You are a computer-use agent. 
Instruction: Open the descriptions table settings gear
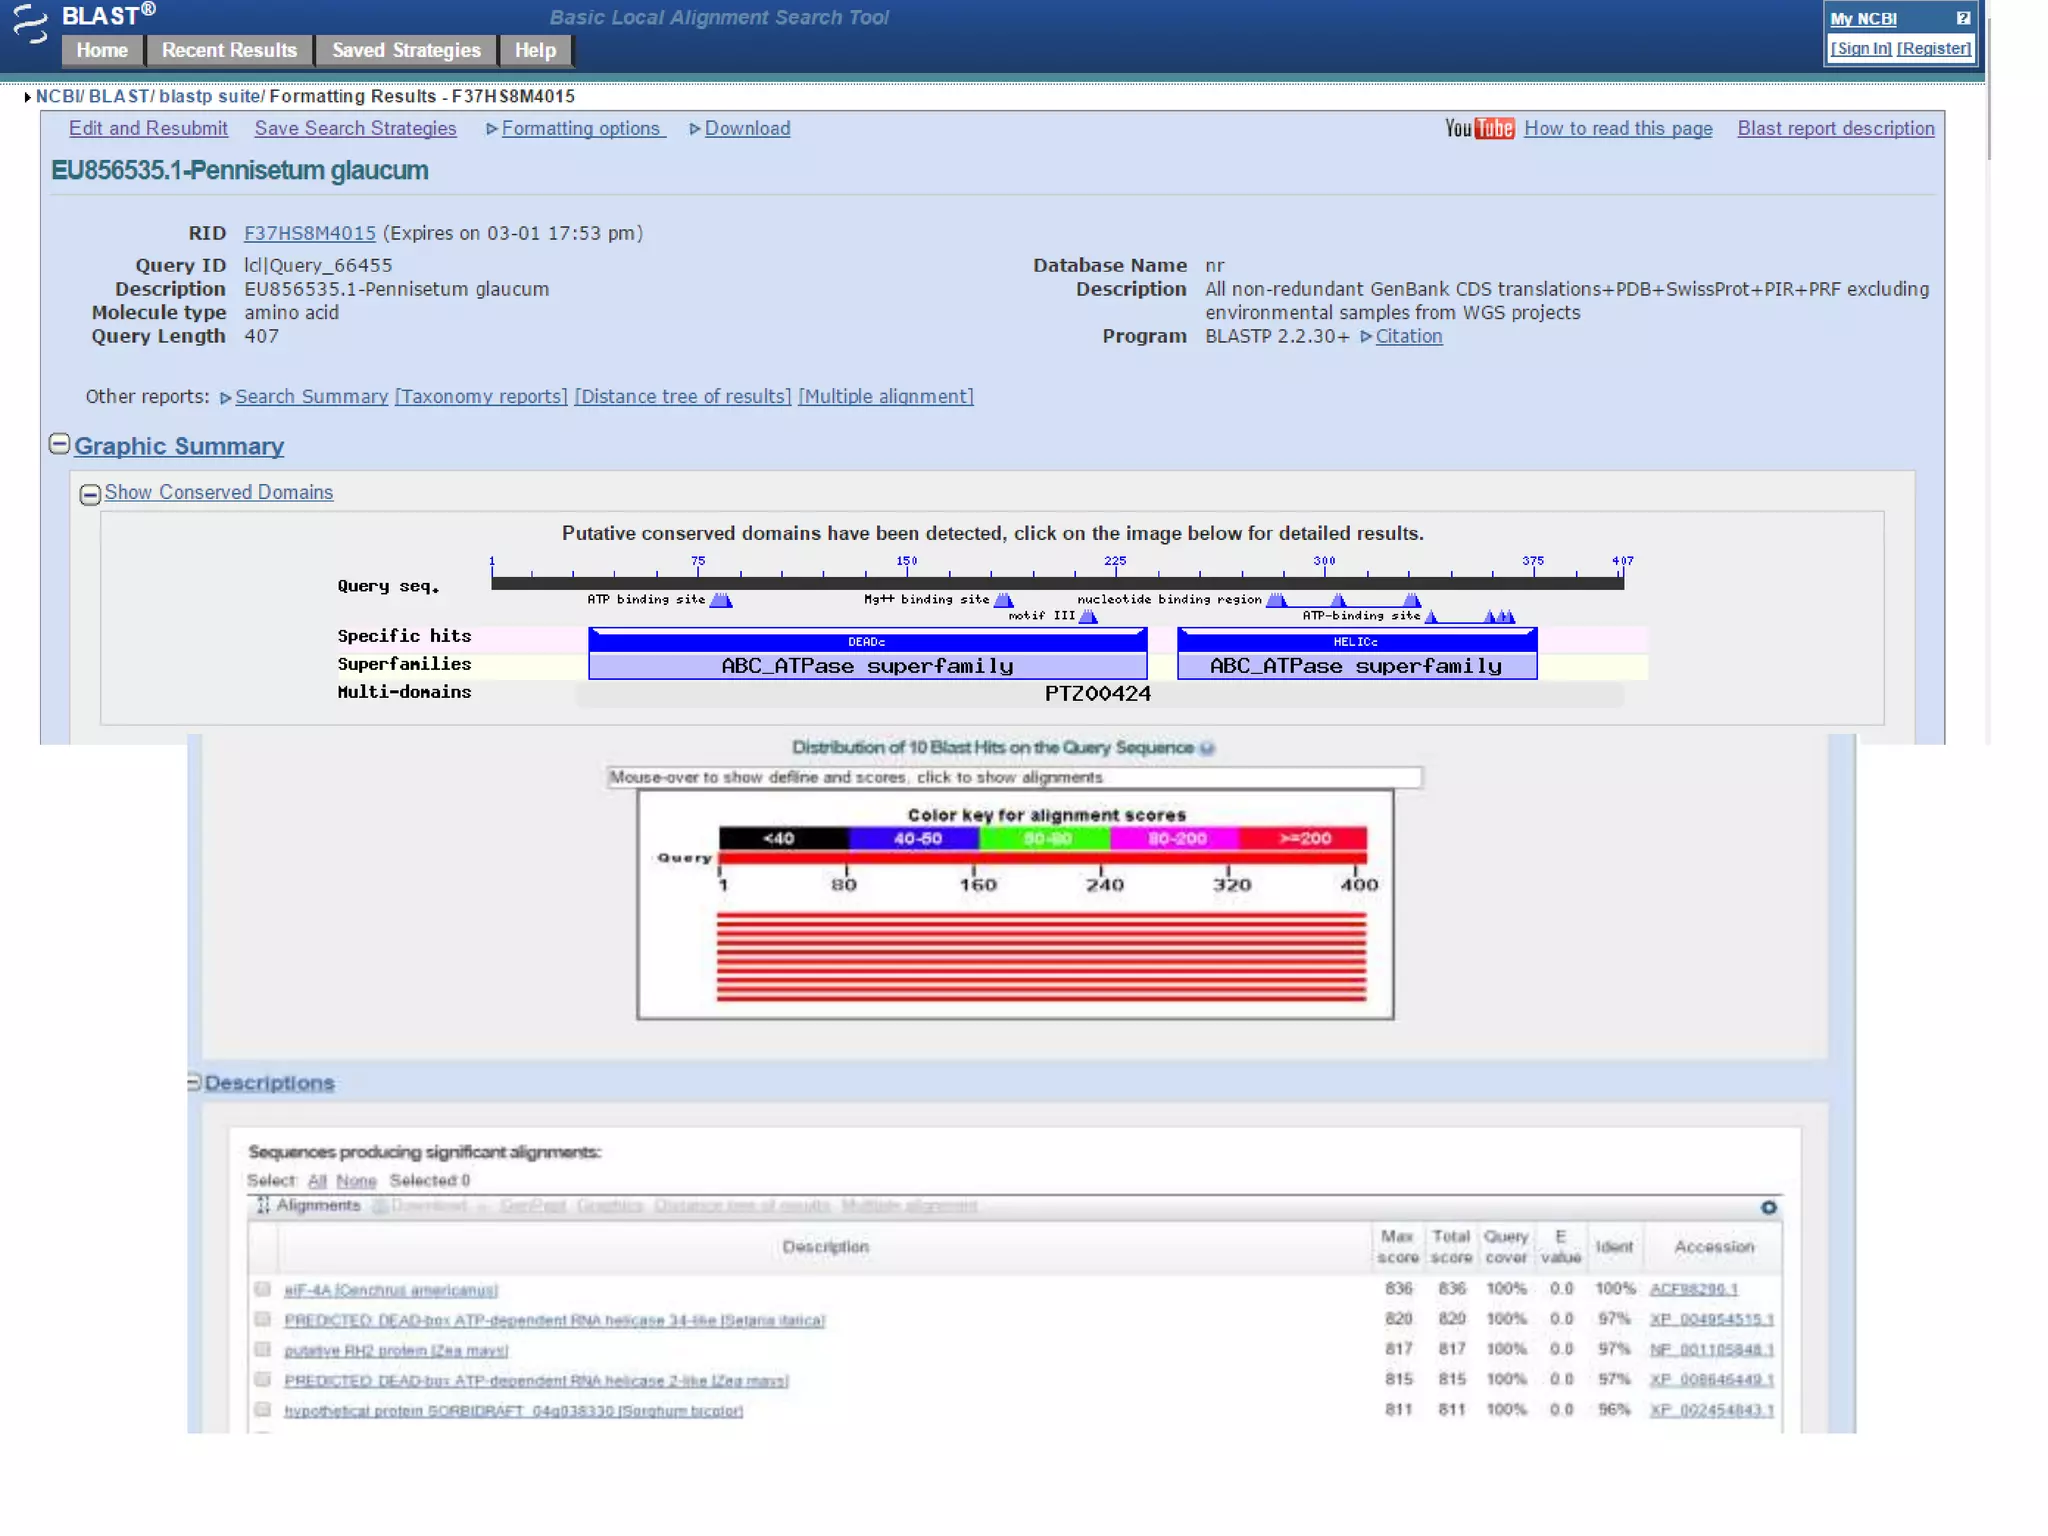(x=1768, y=1208)
